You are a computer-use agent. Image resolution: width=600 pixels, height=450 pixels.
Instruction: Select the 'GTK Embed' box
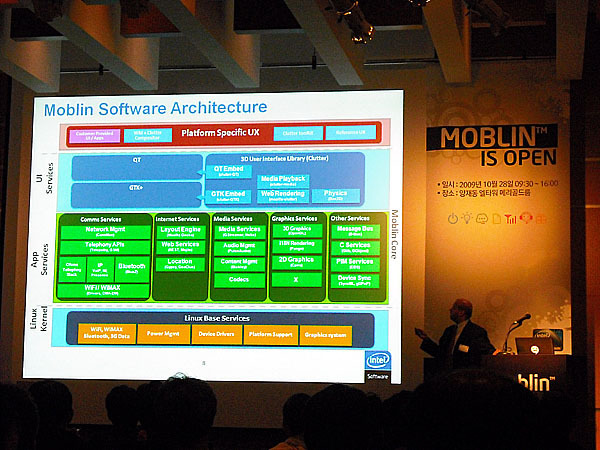coord(228,196)
